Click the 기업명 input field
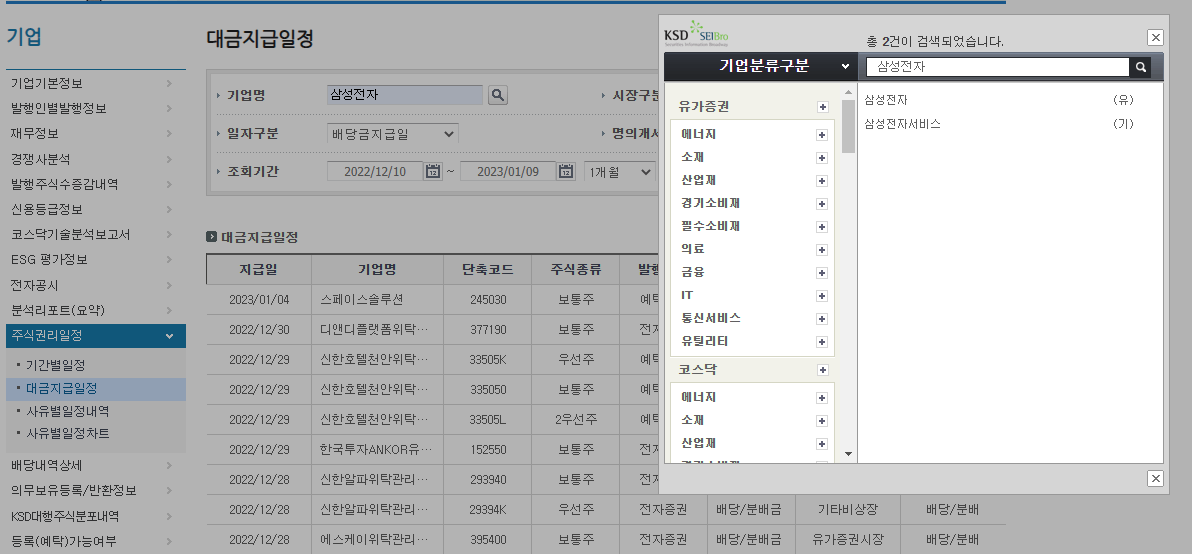 click(404, 95)
